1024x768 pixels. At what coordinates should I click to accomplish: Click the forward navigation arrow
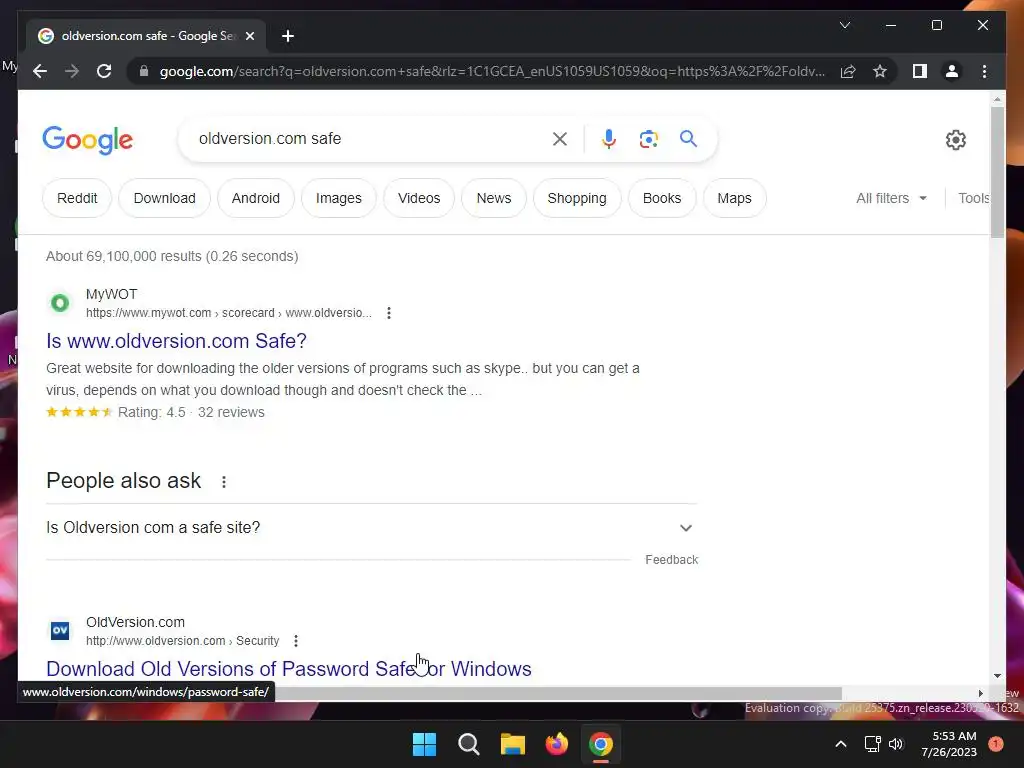coord(72,71)
